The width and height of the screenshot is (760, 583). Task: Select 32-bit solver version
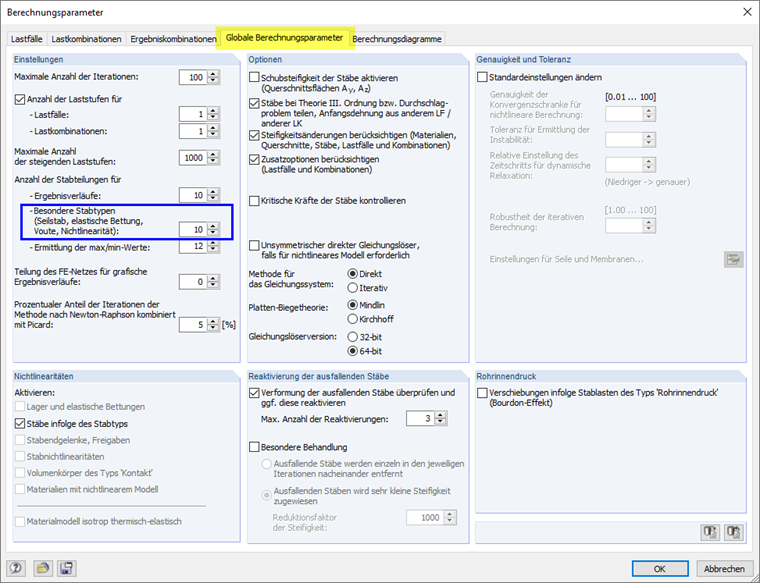(x=353, y=337)
